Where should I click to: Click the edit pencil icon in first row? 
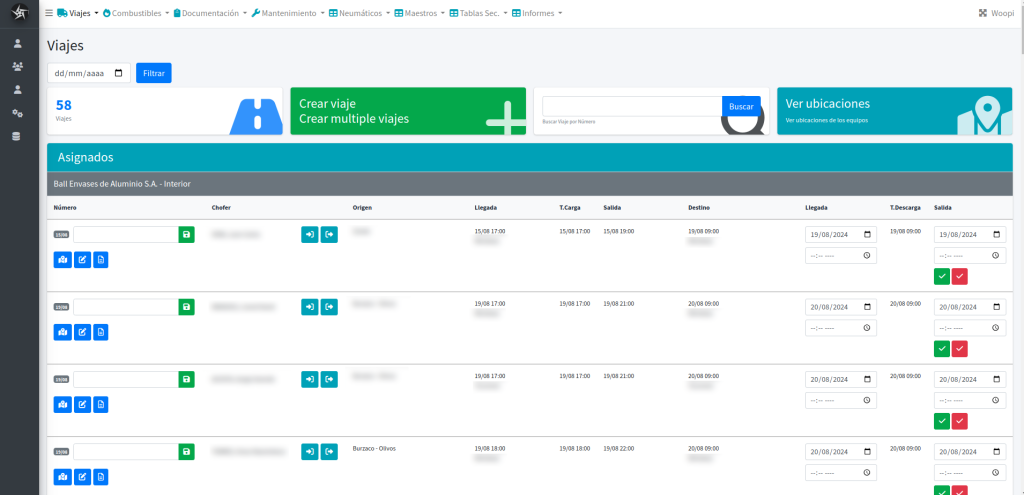coord(82,259)
